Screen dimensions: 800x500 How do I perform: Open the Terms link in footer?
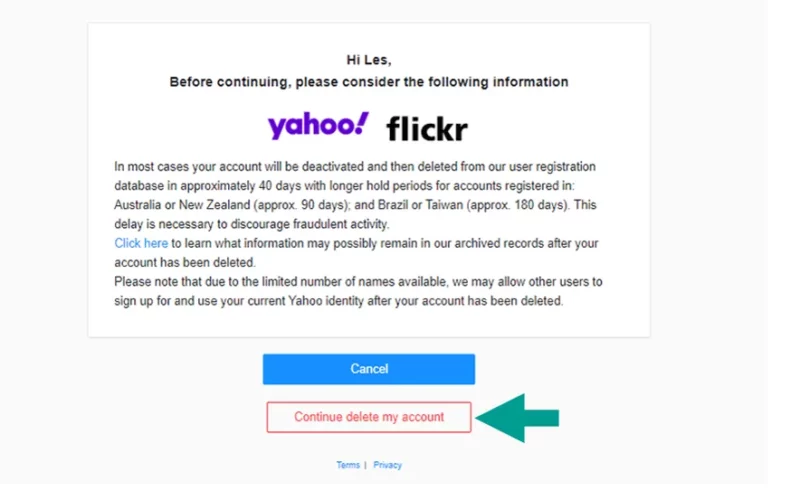(x=348, y=465)
